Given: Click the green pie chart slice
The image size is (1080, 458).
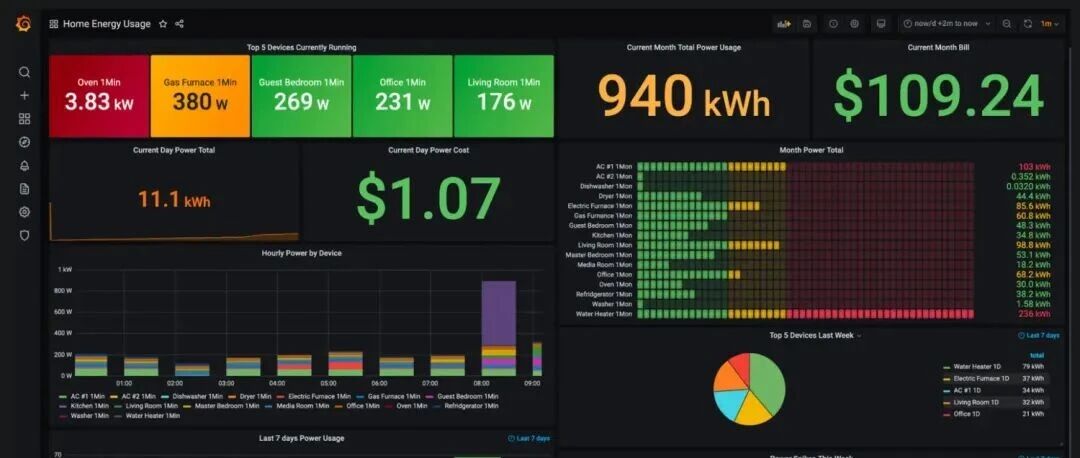Looking at the screenshot, I should click(768, 382).
